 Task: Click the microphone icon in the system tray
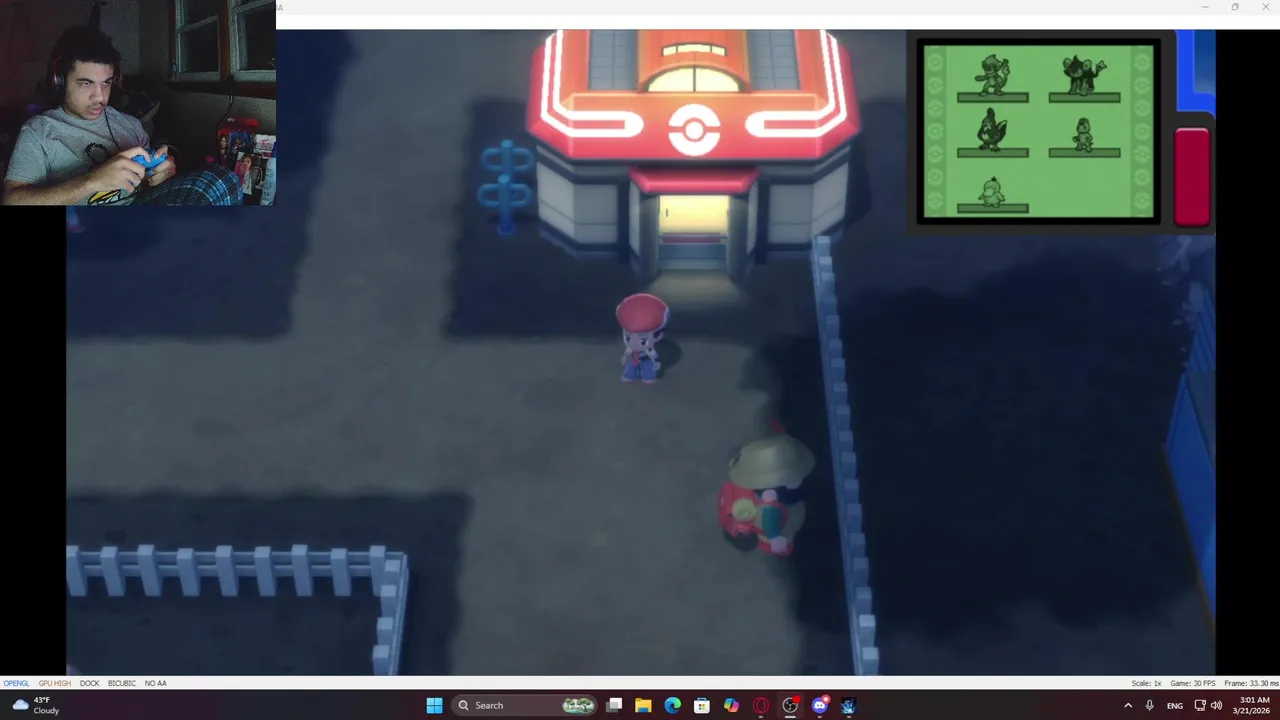point(1150,705)
